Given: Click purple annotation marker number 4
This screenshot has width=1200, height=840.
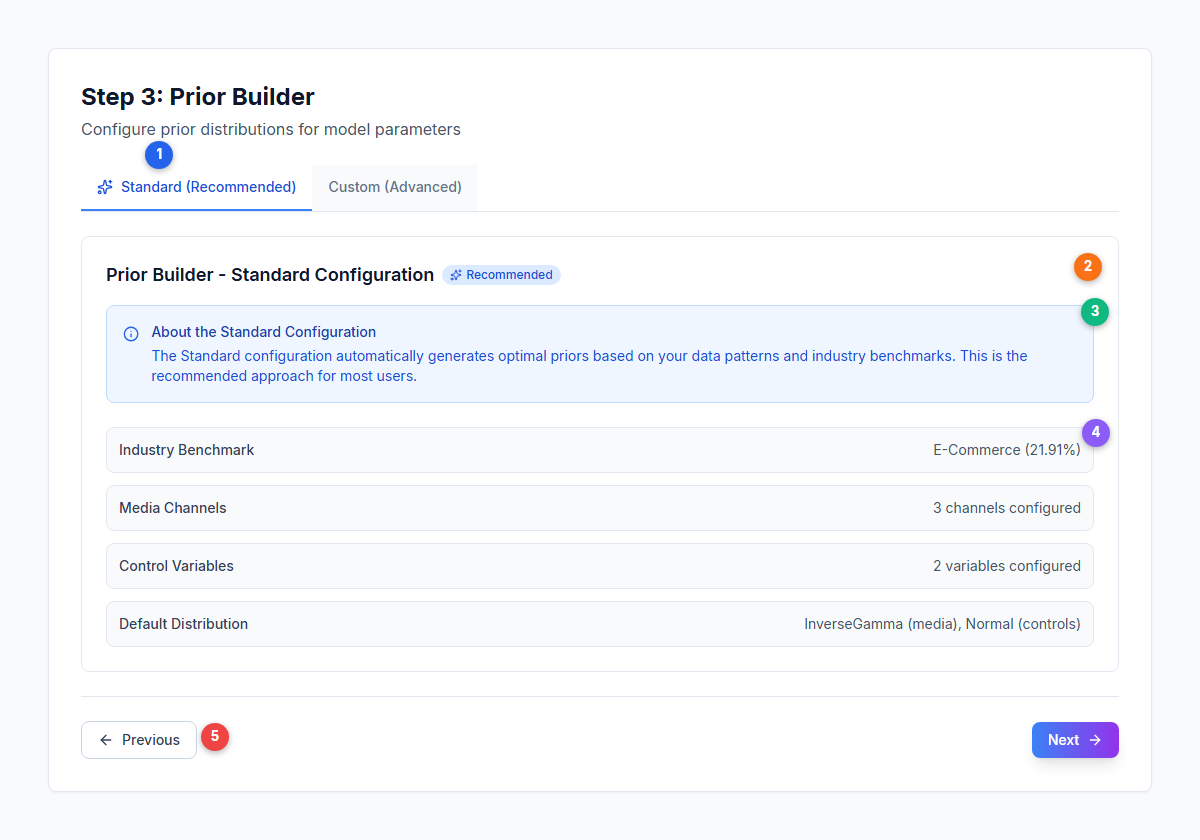Looking at the screenshot, I should [x=1096, y=433].
